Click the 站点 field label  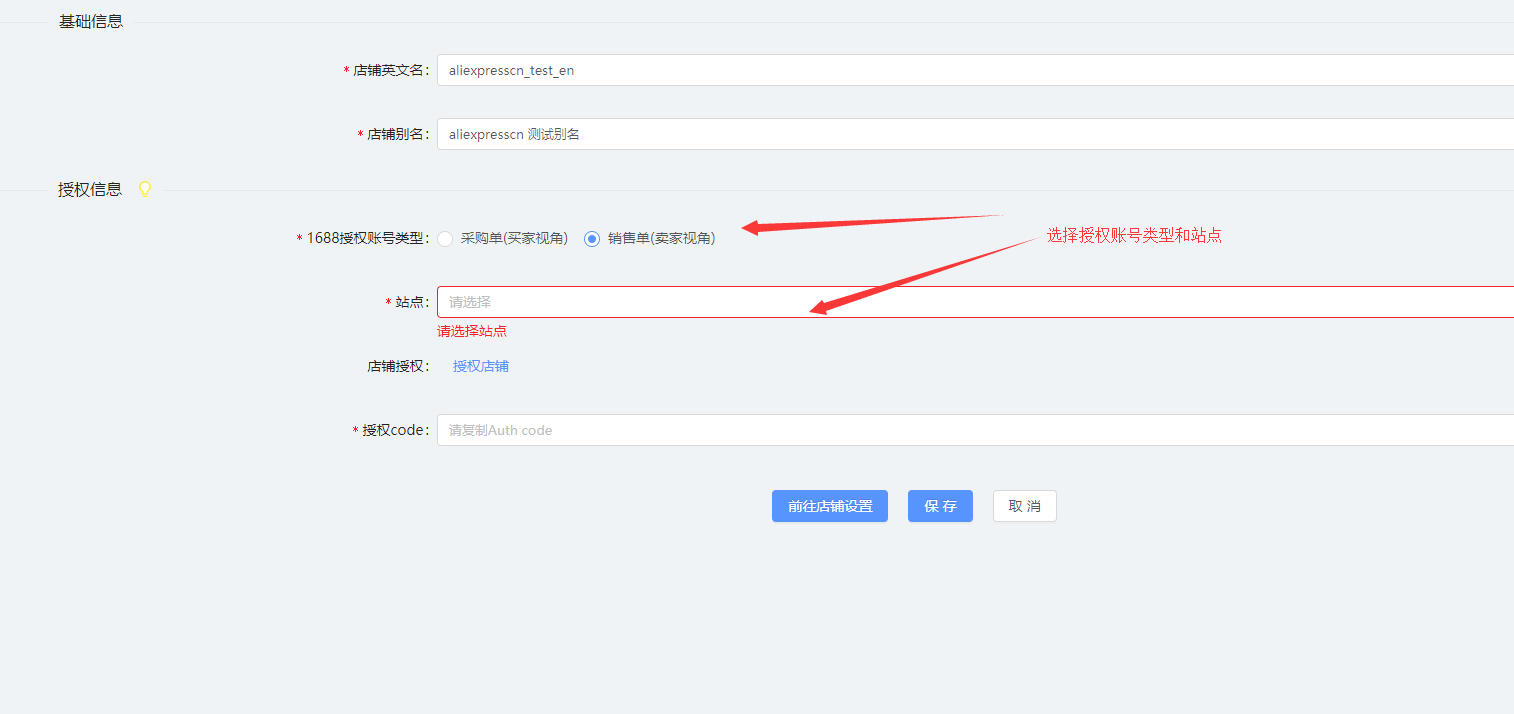[x=412, y=302]
